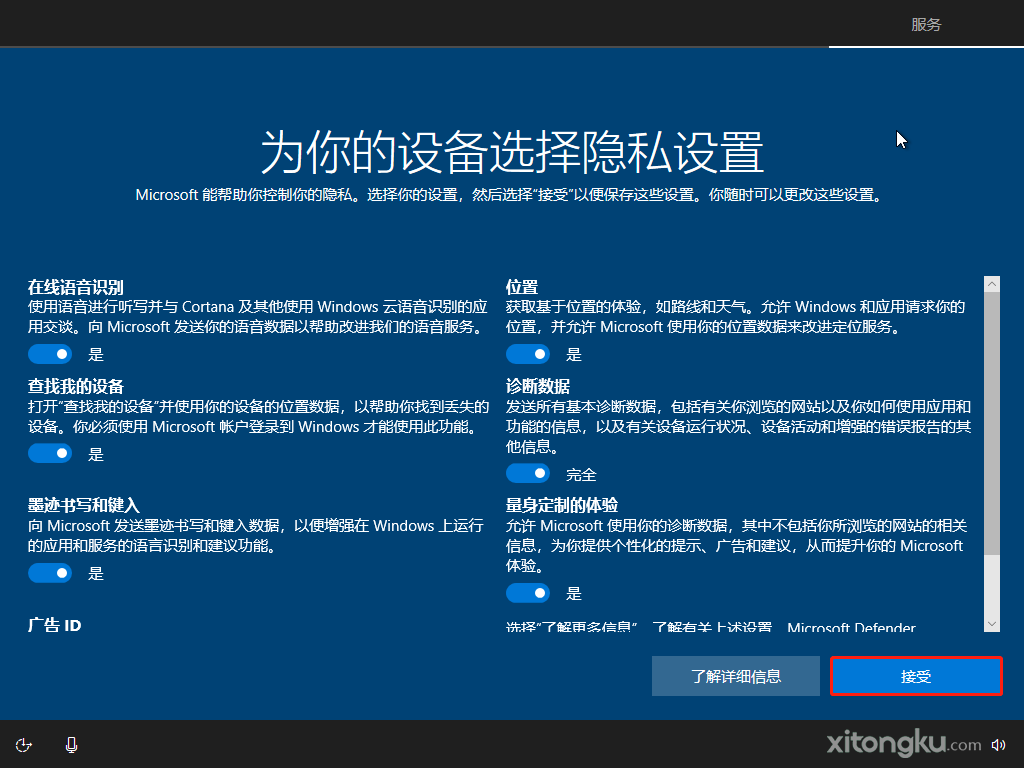
Task: Click the volume speaker icon
Action: pos(998,745)
